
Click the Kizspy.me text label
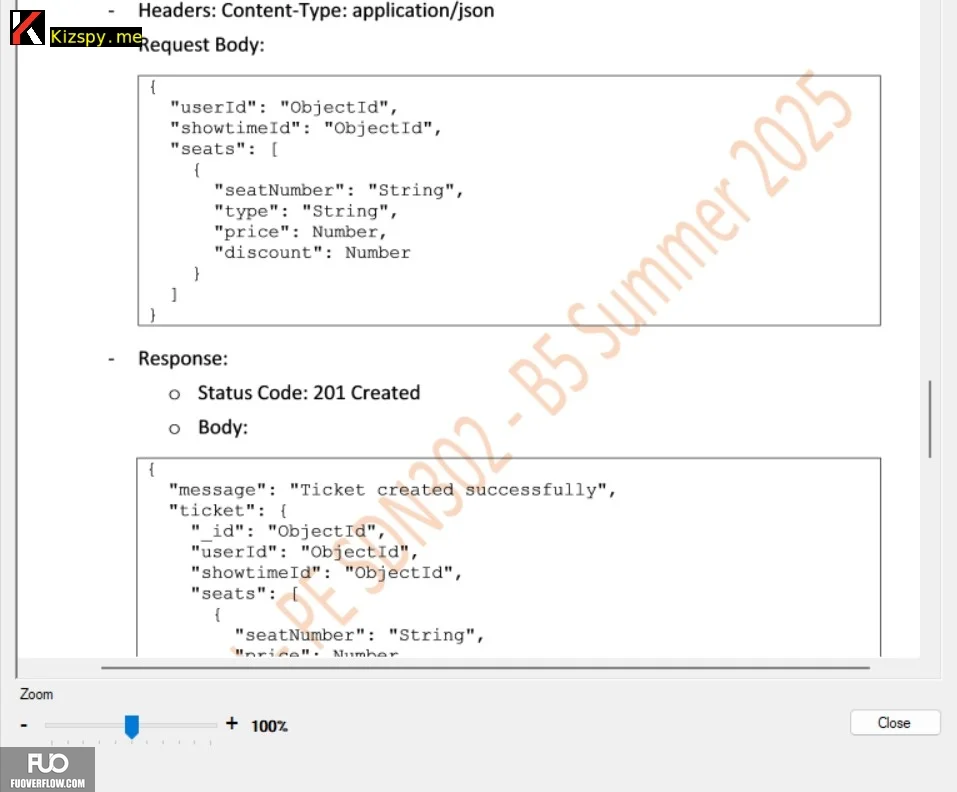pyautogui.click(x=96, y=37)
